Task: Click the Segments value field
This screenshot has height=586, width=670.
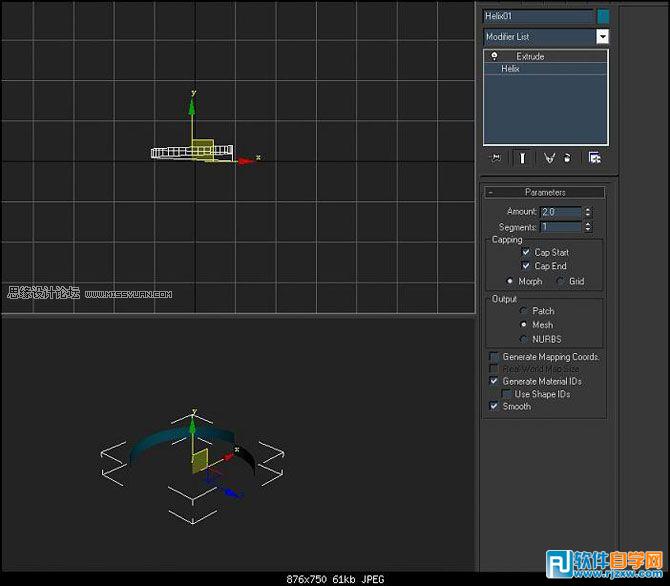Action: (561, 227)
